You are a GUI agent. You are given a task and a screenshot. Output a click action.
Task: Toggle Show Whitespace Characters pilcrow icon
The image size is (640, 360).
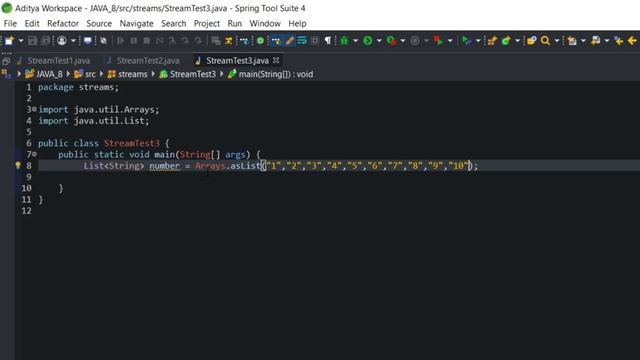click(x=328, y=40)
